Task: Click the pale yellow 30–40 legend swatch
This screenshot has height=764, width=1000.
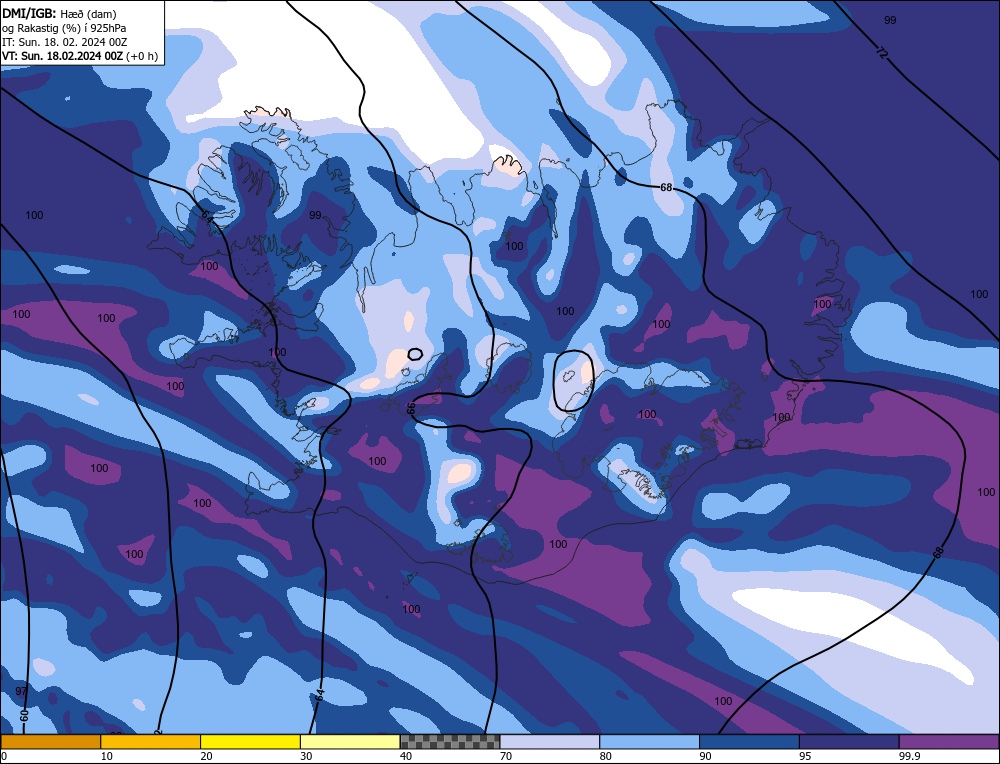Action: click(x=350, y=741)
